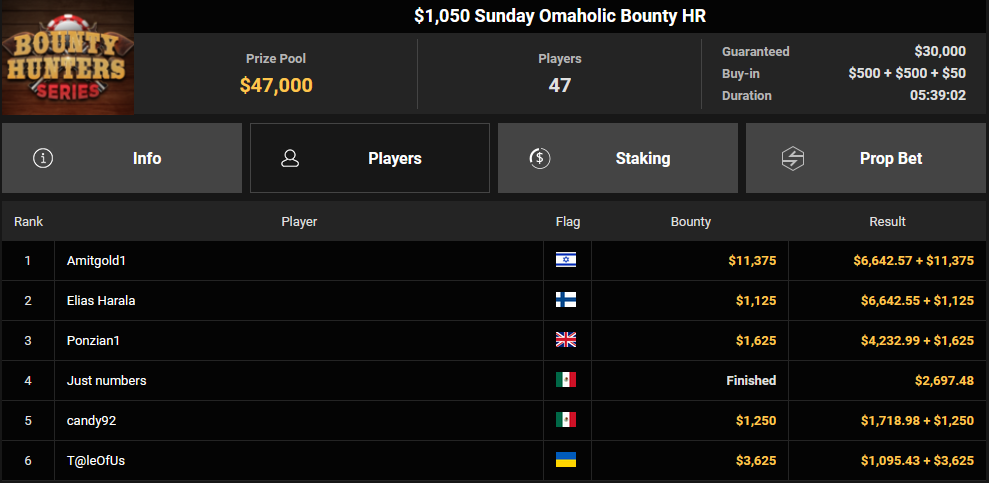
Task: Click candy92's Mexico flag icon
Action: click(566, 420)
